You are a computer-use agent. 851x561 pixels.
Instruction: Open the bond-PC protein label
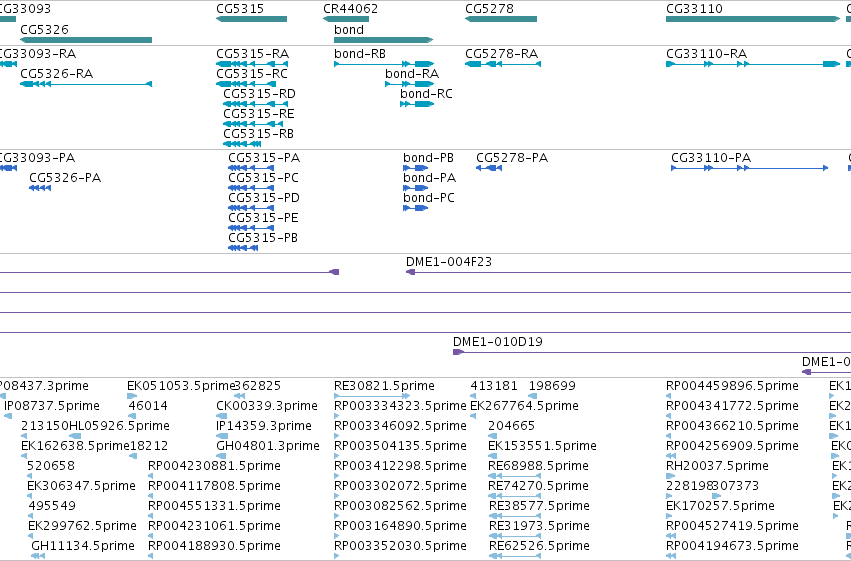click(x=429, y=198)
